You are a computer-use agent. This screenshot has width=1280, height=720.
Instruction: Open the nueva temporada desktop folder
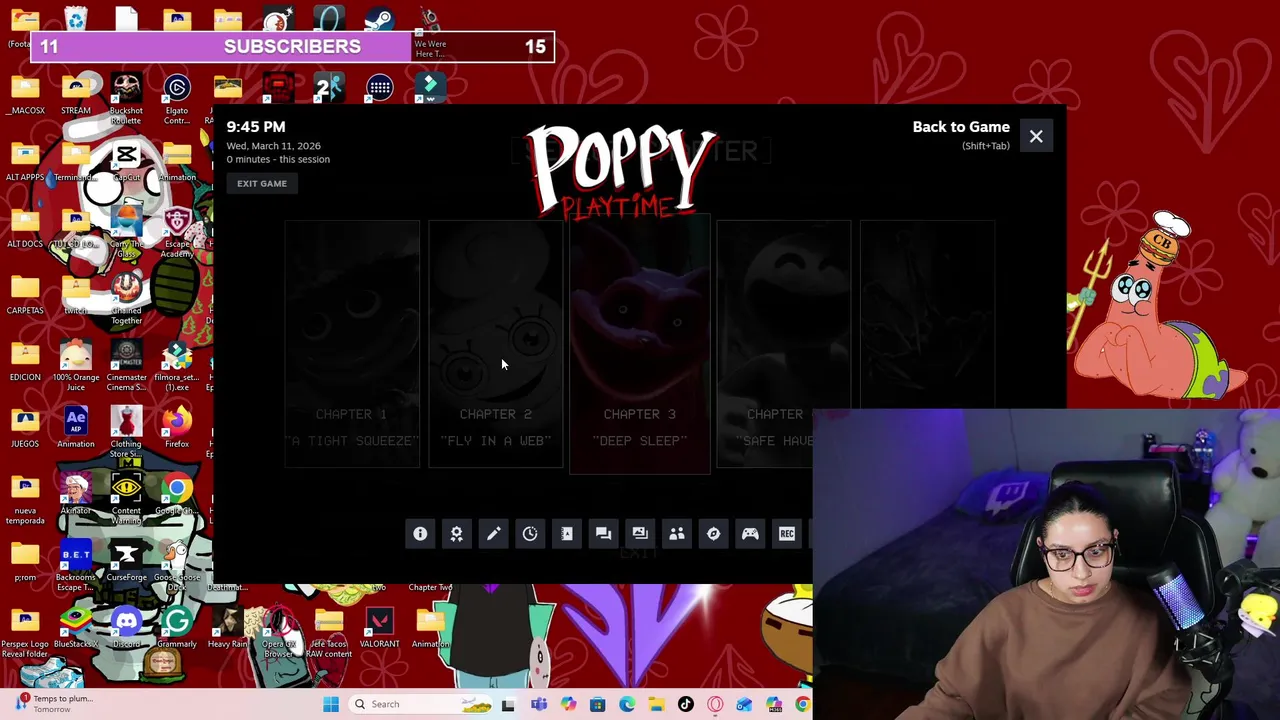[x=25, y=499]
